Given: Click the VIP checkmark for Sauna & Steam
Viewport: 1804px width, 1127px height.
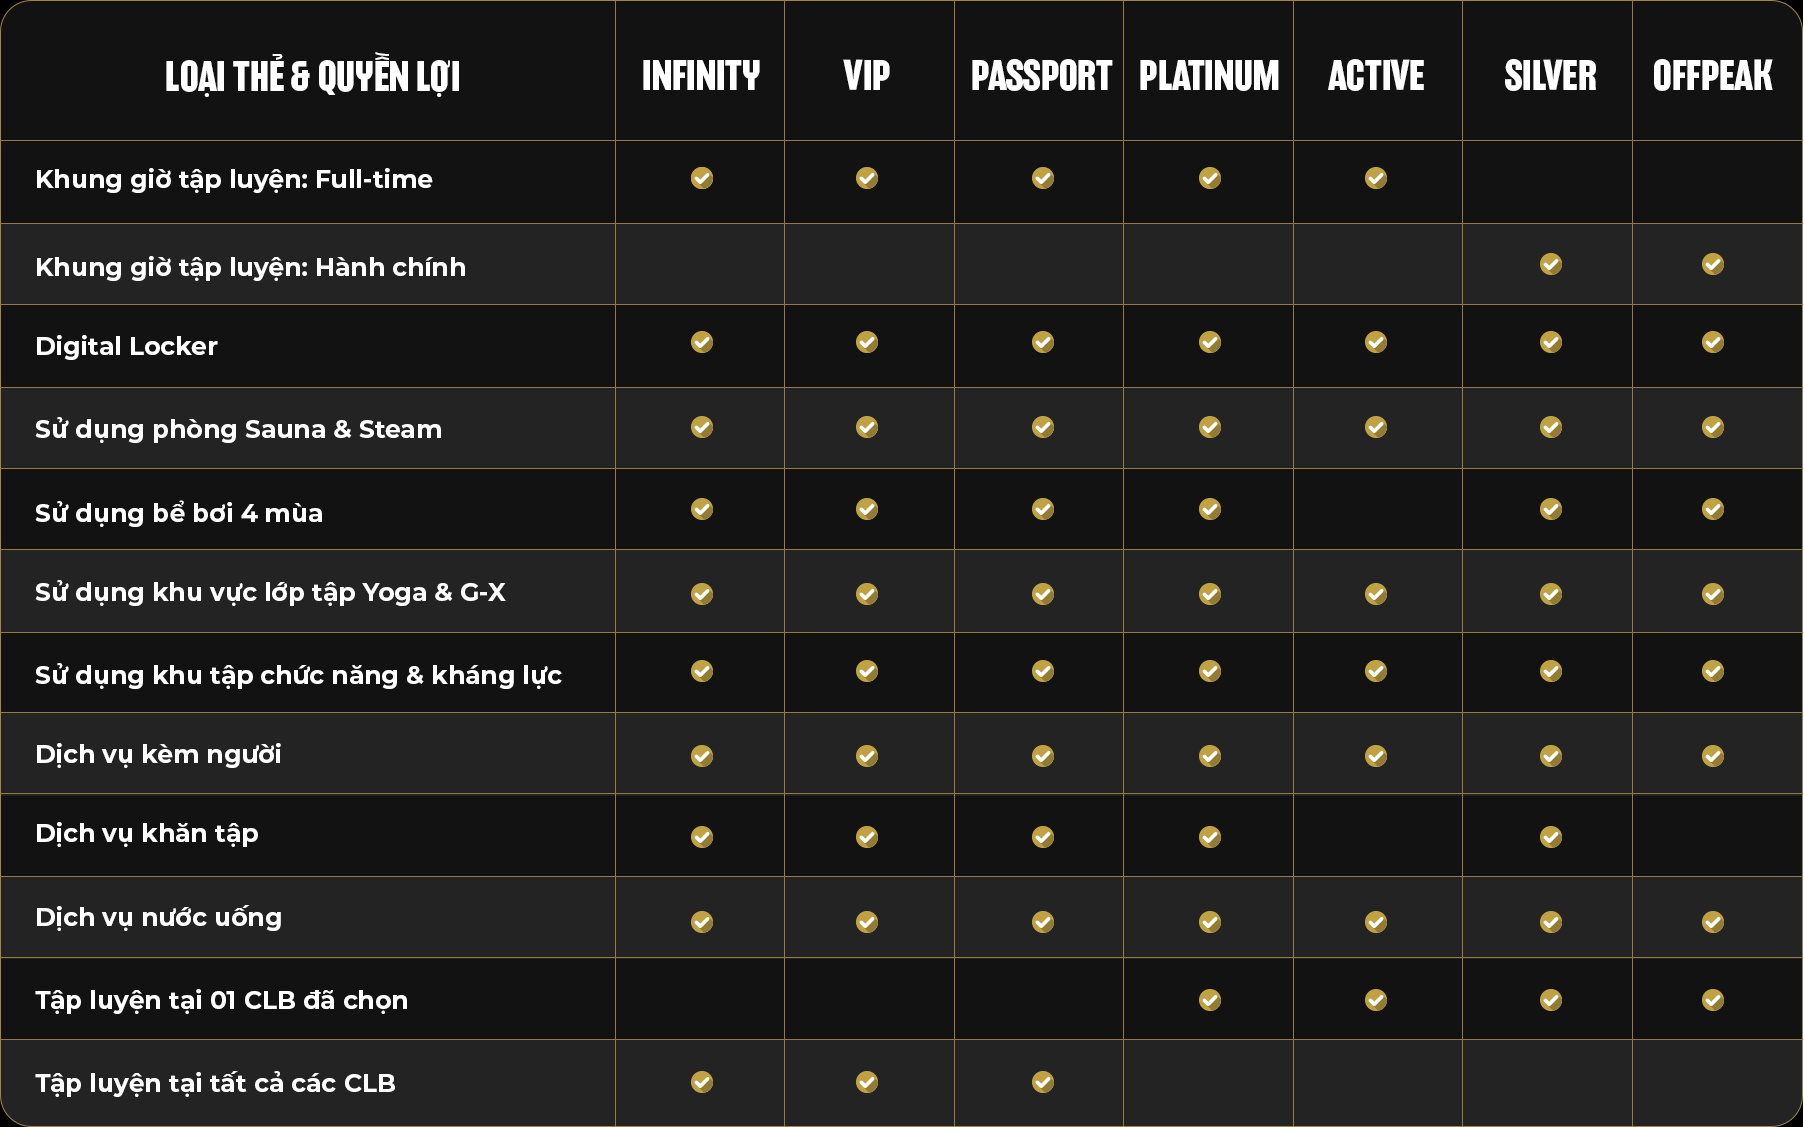Looking at the screenshot, I should tap(867, 427).
